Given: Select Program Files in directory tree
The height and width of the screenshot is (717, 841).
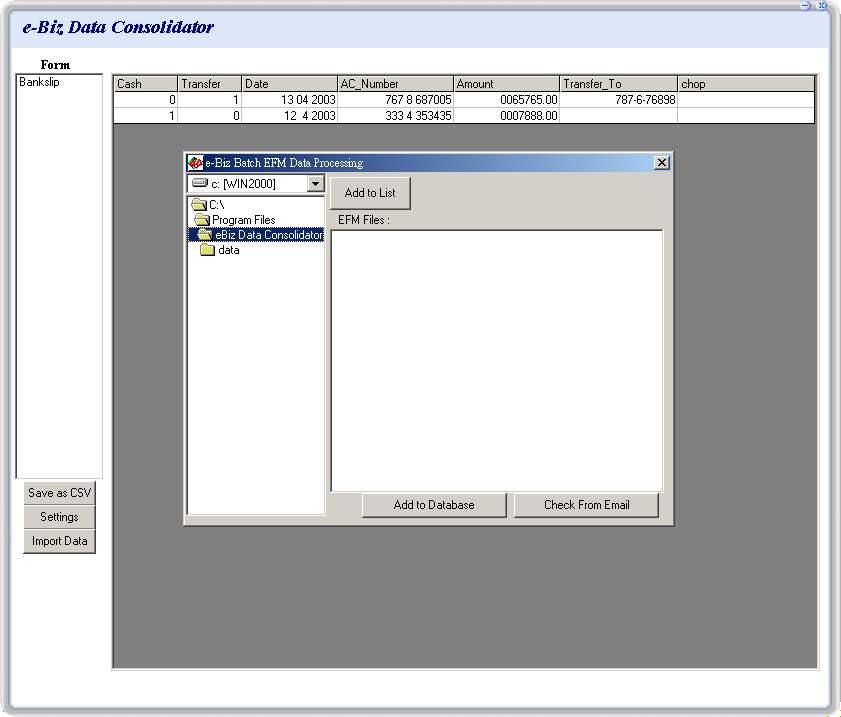Looking at the screenshot, I should coord(243,220).
